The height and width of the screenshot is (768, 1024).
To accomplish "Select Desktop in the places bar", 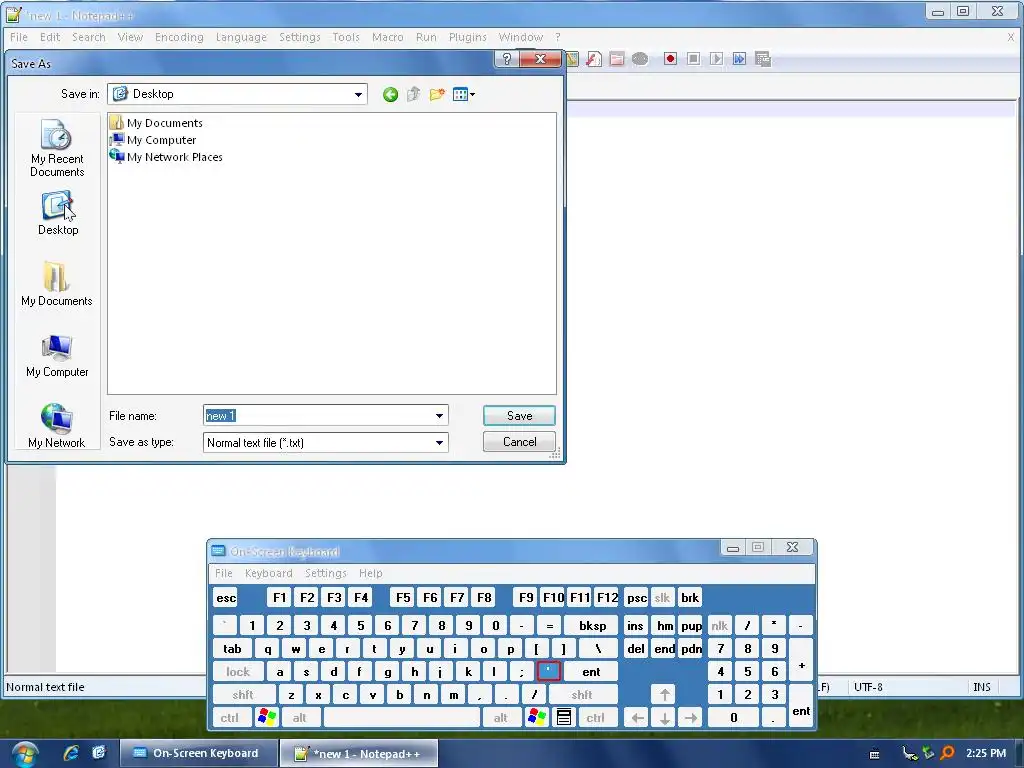I will (x=57, y=213).
